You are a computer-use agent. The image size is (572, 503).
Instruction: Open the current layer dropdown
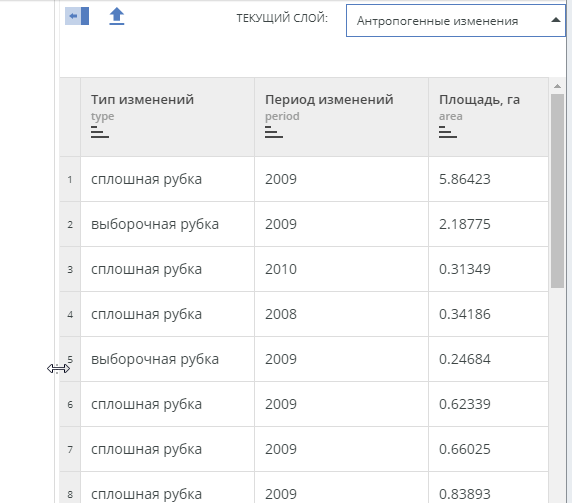tap(456, 21)
